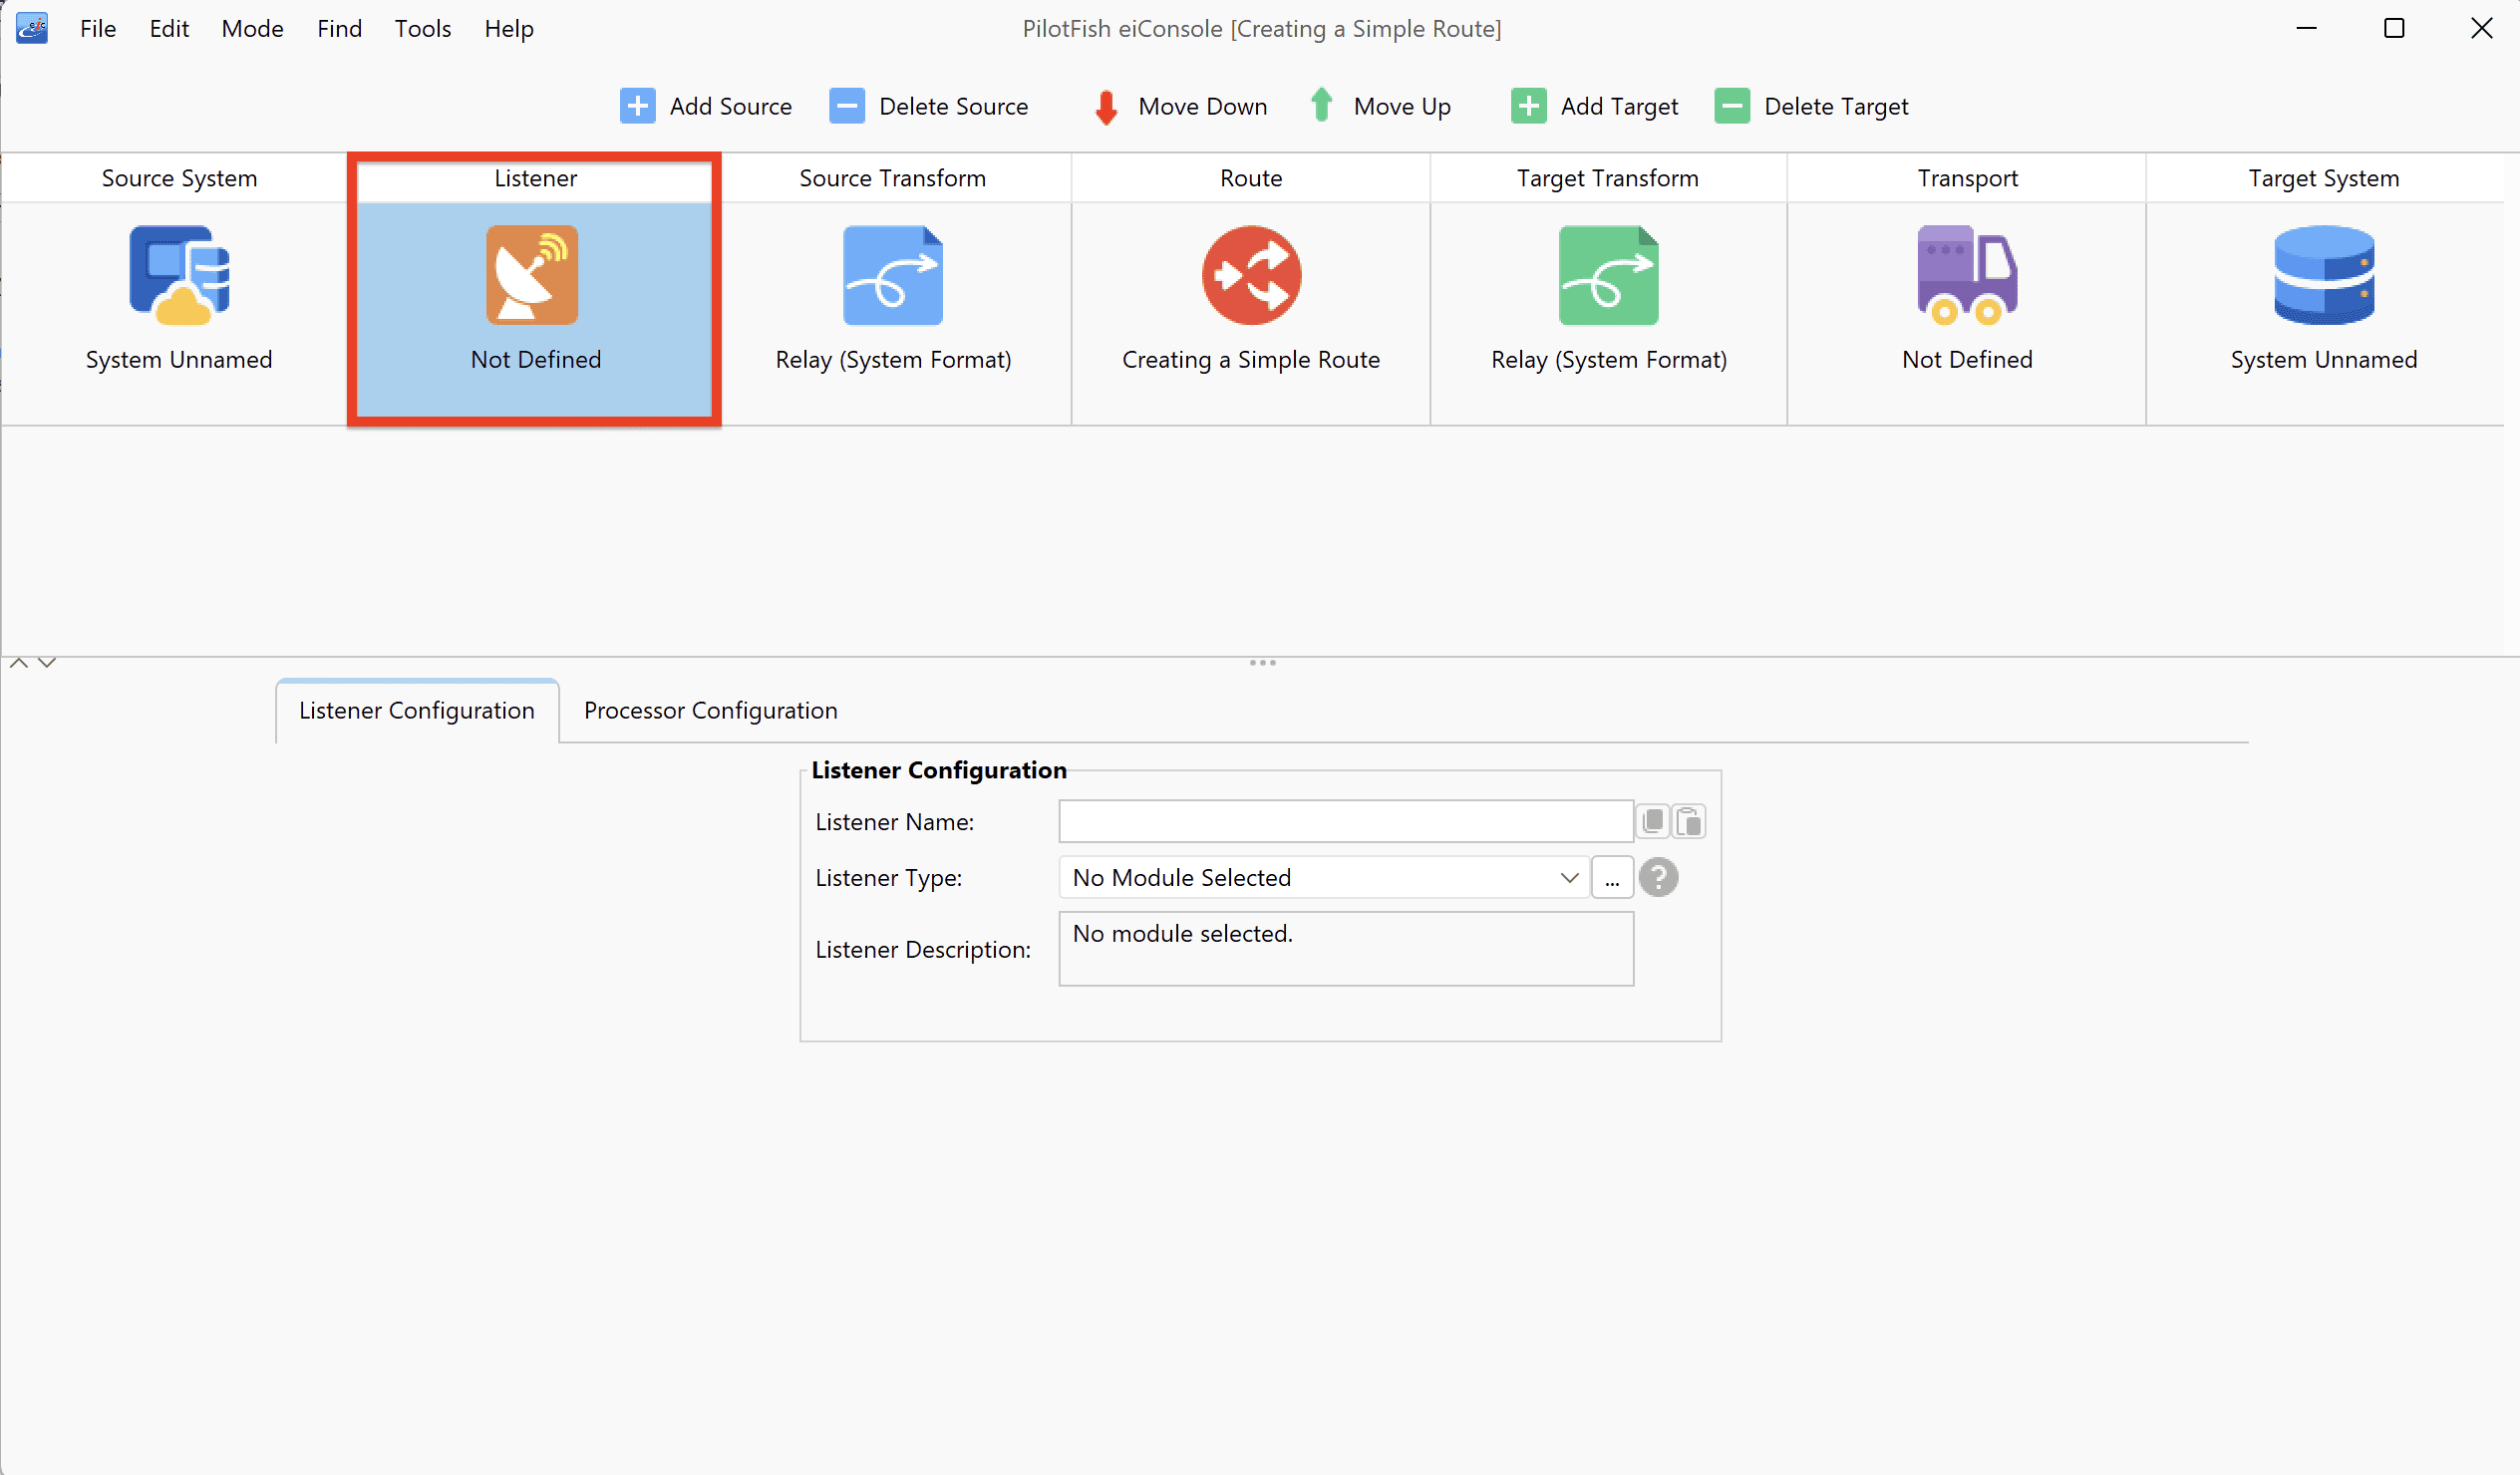
Task: Click the 'Creating a Simple Route' label
Action: click(x=1251, y=359)
